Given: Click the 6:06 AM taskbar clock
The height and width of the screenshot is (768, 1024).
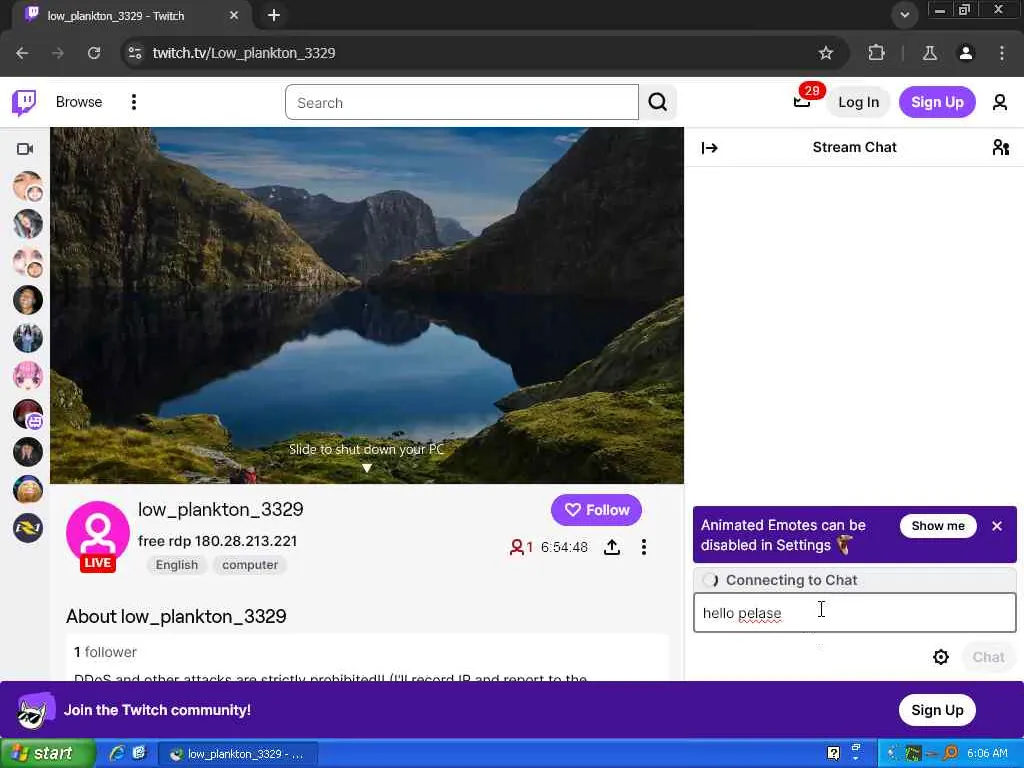Looking at the screenshot, I should [x=987, y=753].
